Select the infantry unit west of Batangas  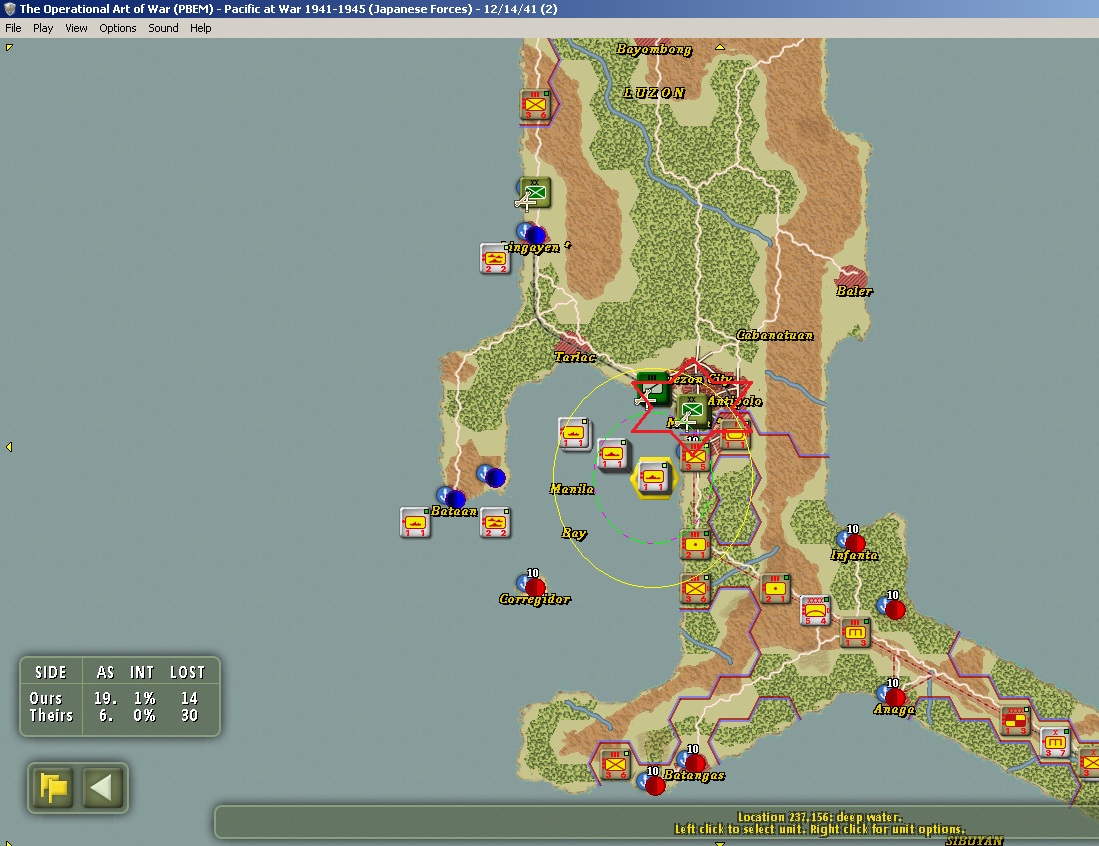(x=615, y=764)
